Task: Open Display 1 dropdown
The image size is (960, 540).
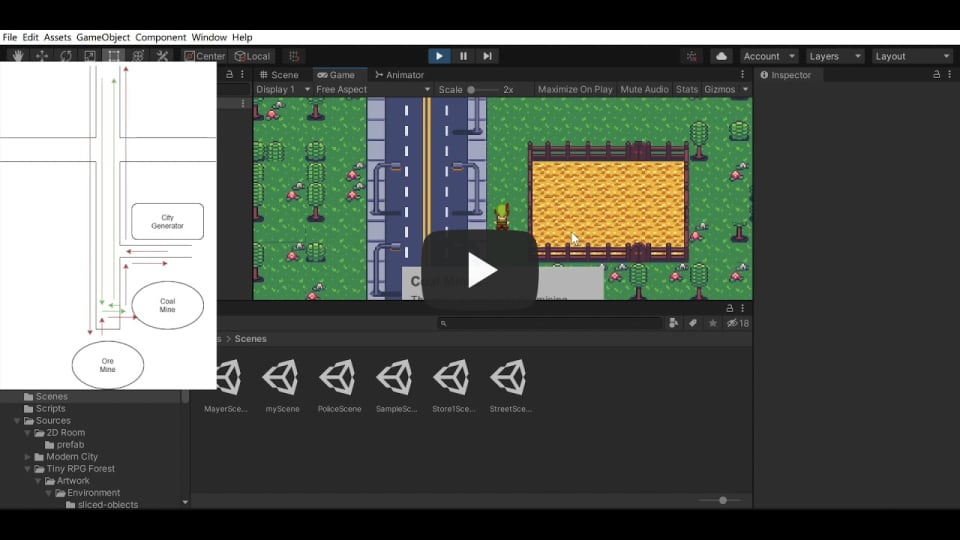Action: click(x=282, y=89)
